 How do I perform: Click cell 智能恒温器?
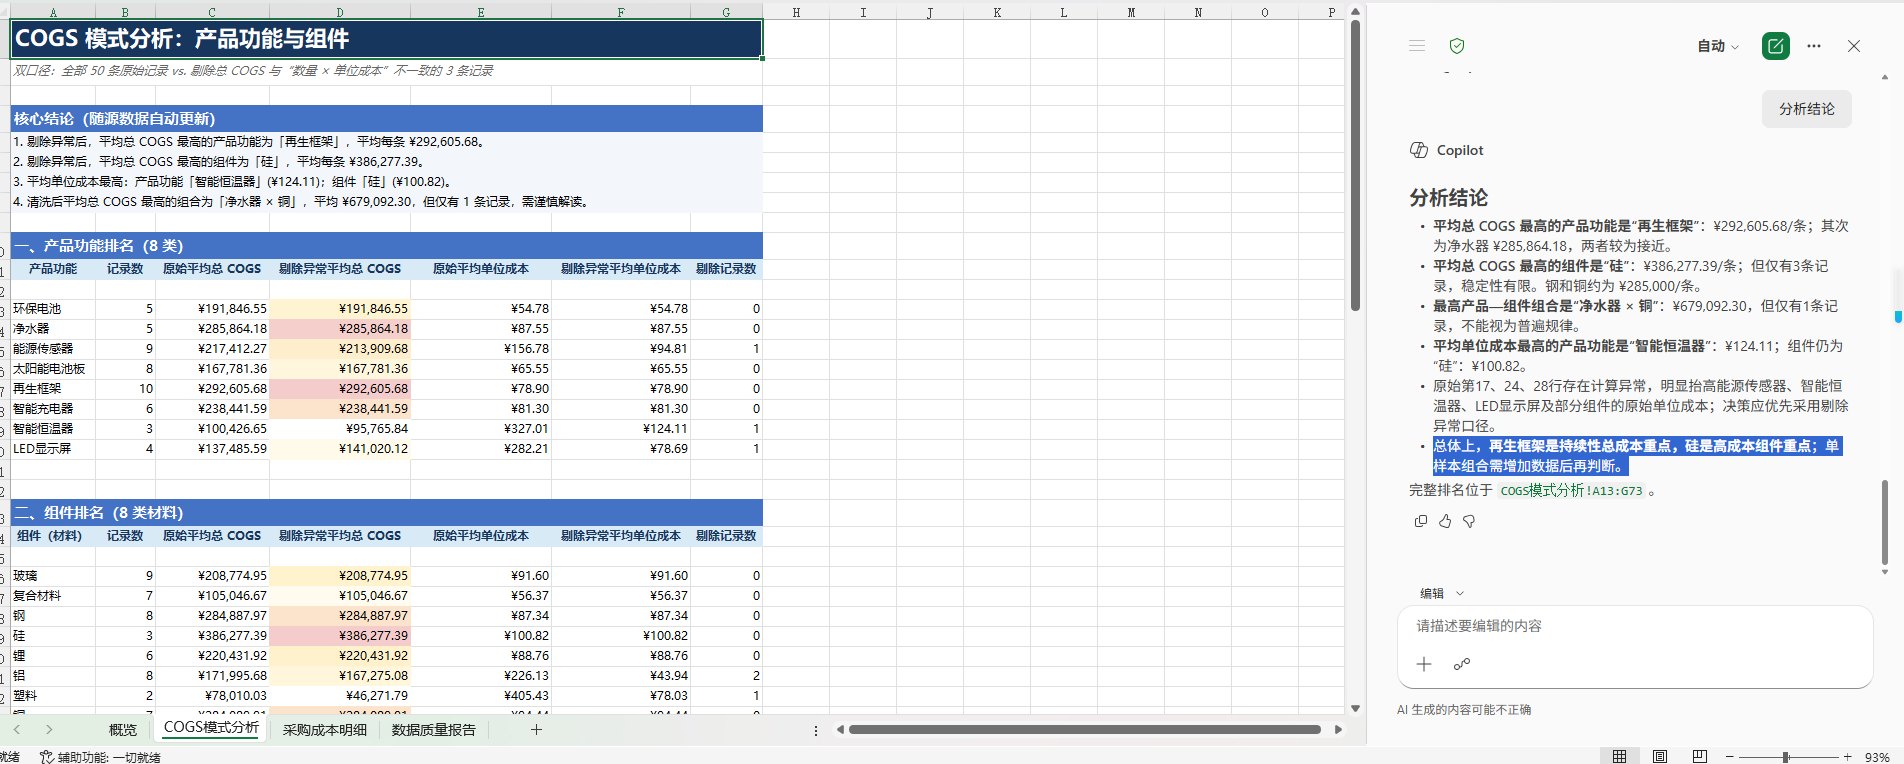click(x=53, y=429)
